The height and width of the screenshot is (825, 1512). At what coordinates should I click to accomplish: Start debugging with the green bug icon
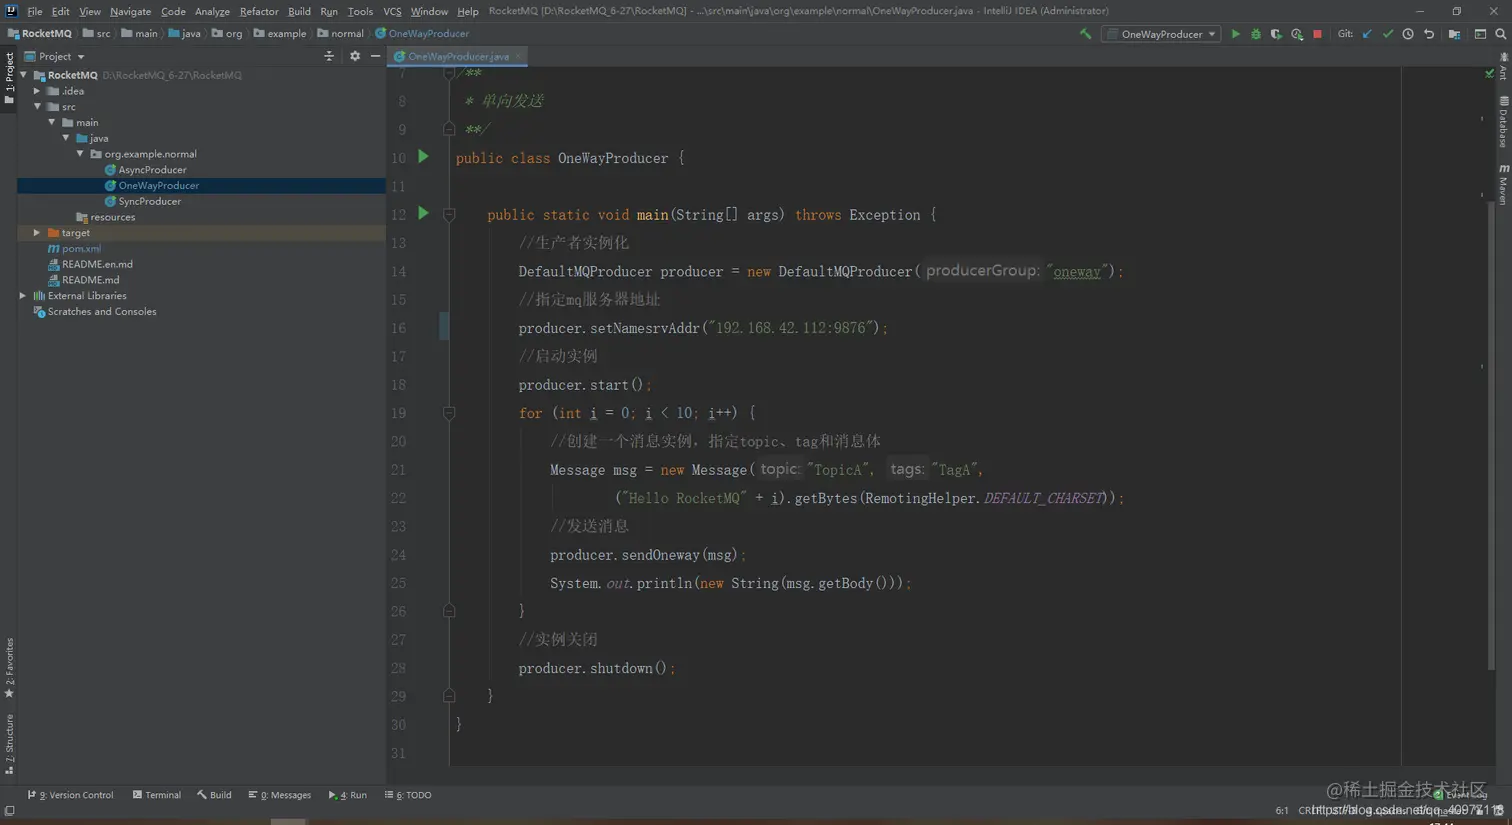point(1256,34)
